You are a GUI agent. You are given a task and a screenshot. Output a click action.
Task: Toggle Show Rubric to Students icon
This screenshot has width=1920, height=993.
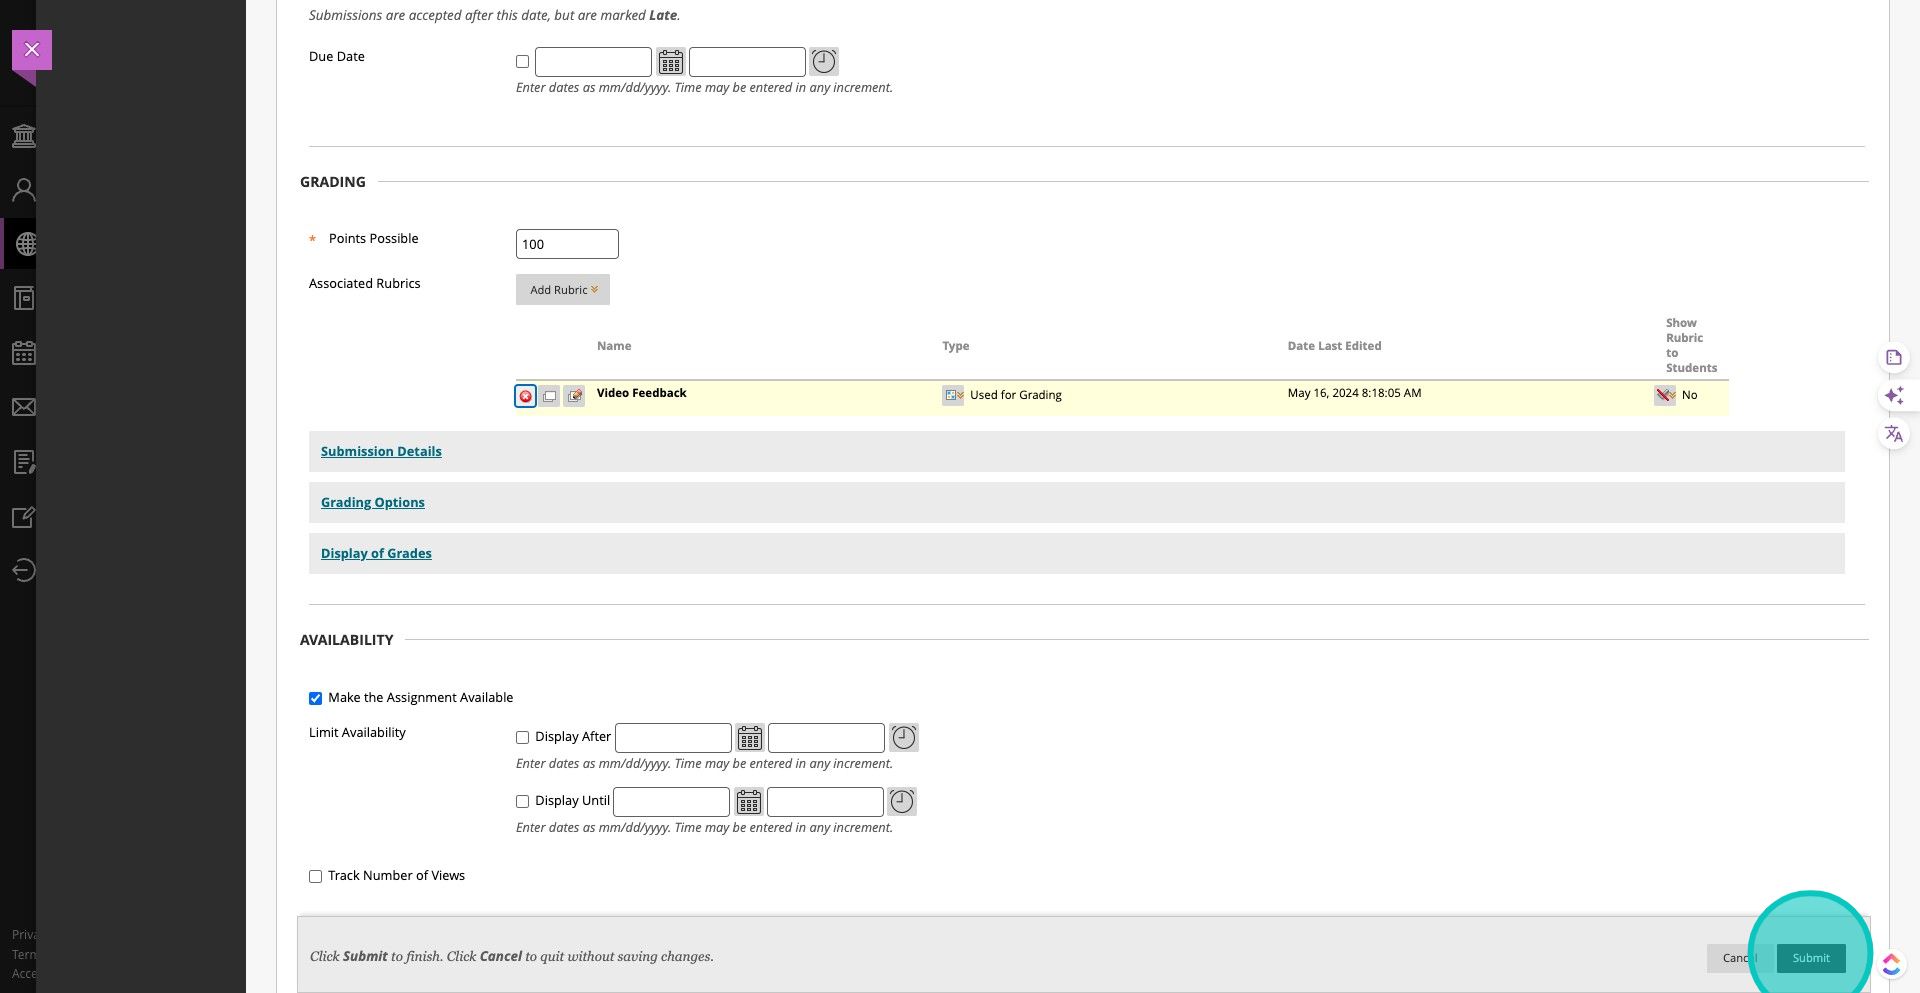click(1664, 395)
